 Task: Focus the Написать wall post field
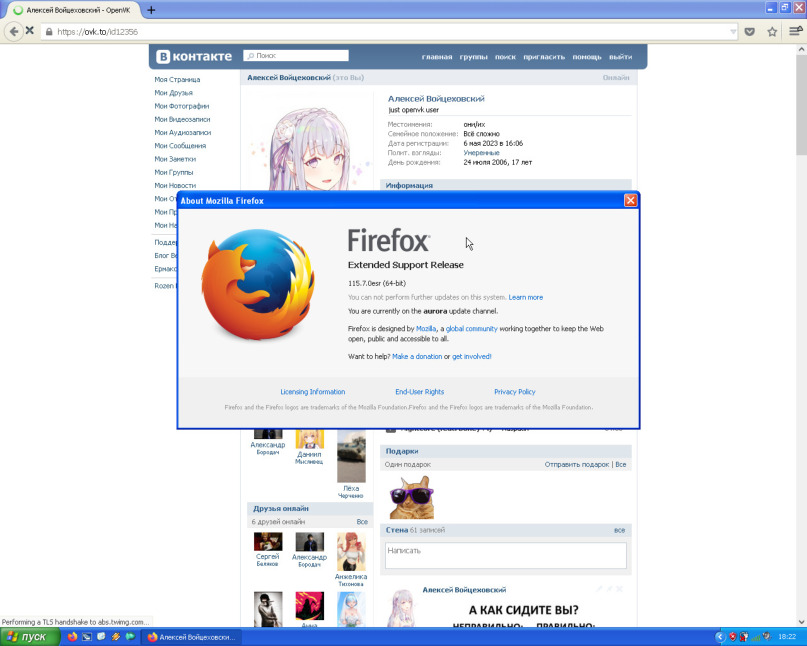[505, 555]
